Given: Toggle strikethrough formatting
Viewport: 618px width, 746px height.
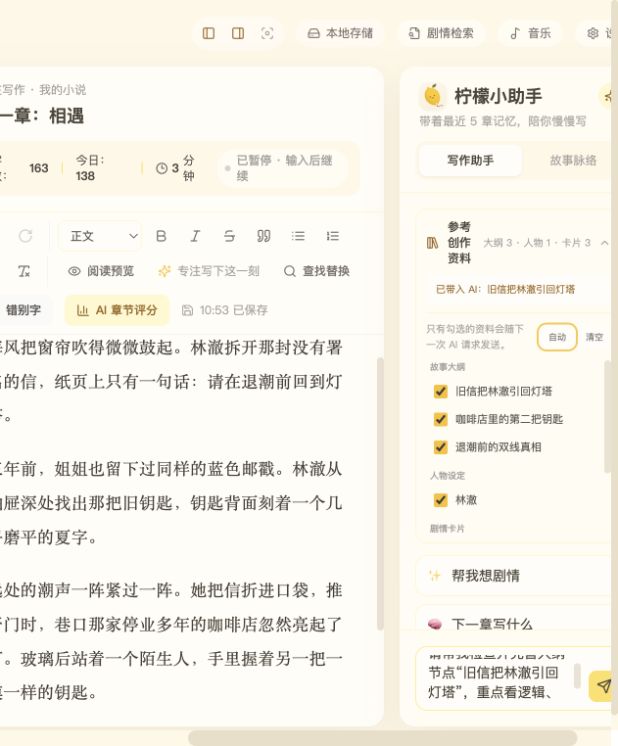Looking at the screenshot, I should tap(229, 236).
